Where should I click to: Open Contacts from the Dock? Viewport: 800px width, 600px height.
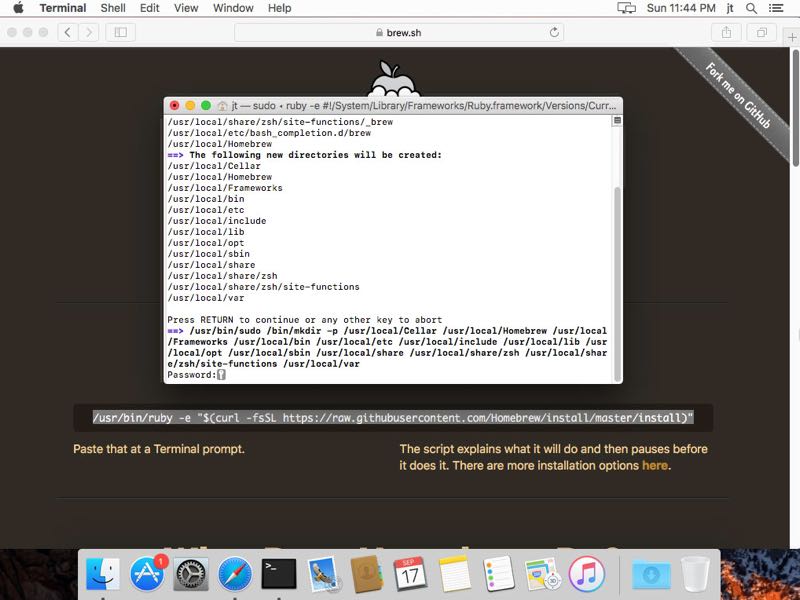point(366,574)
